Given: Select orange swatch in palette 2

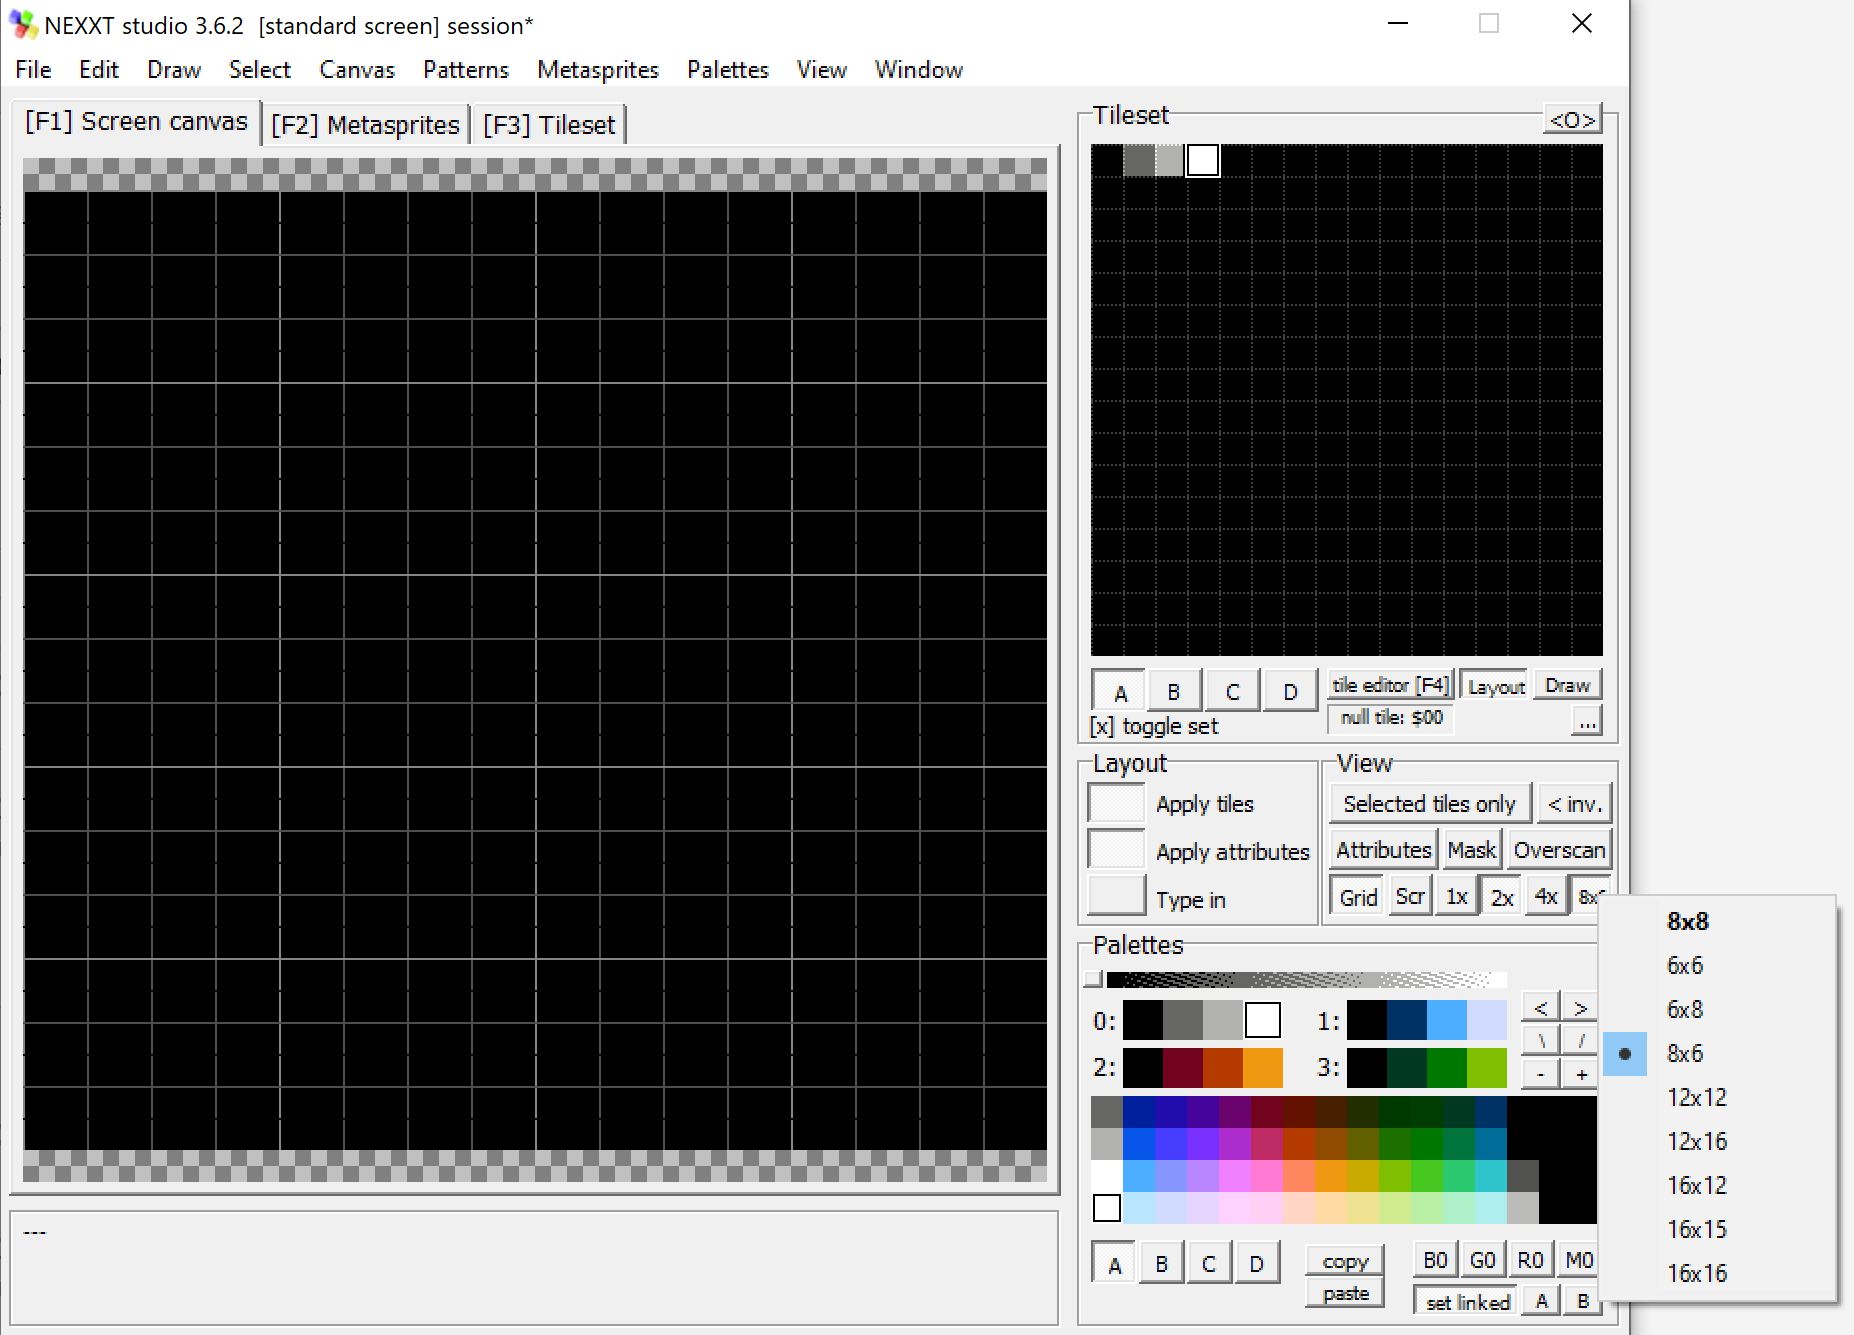Looking at the screenshot, I should pos(1263,1068).
